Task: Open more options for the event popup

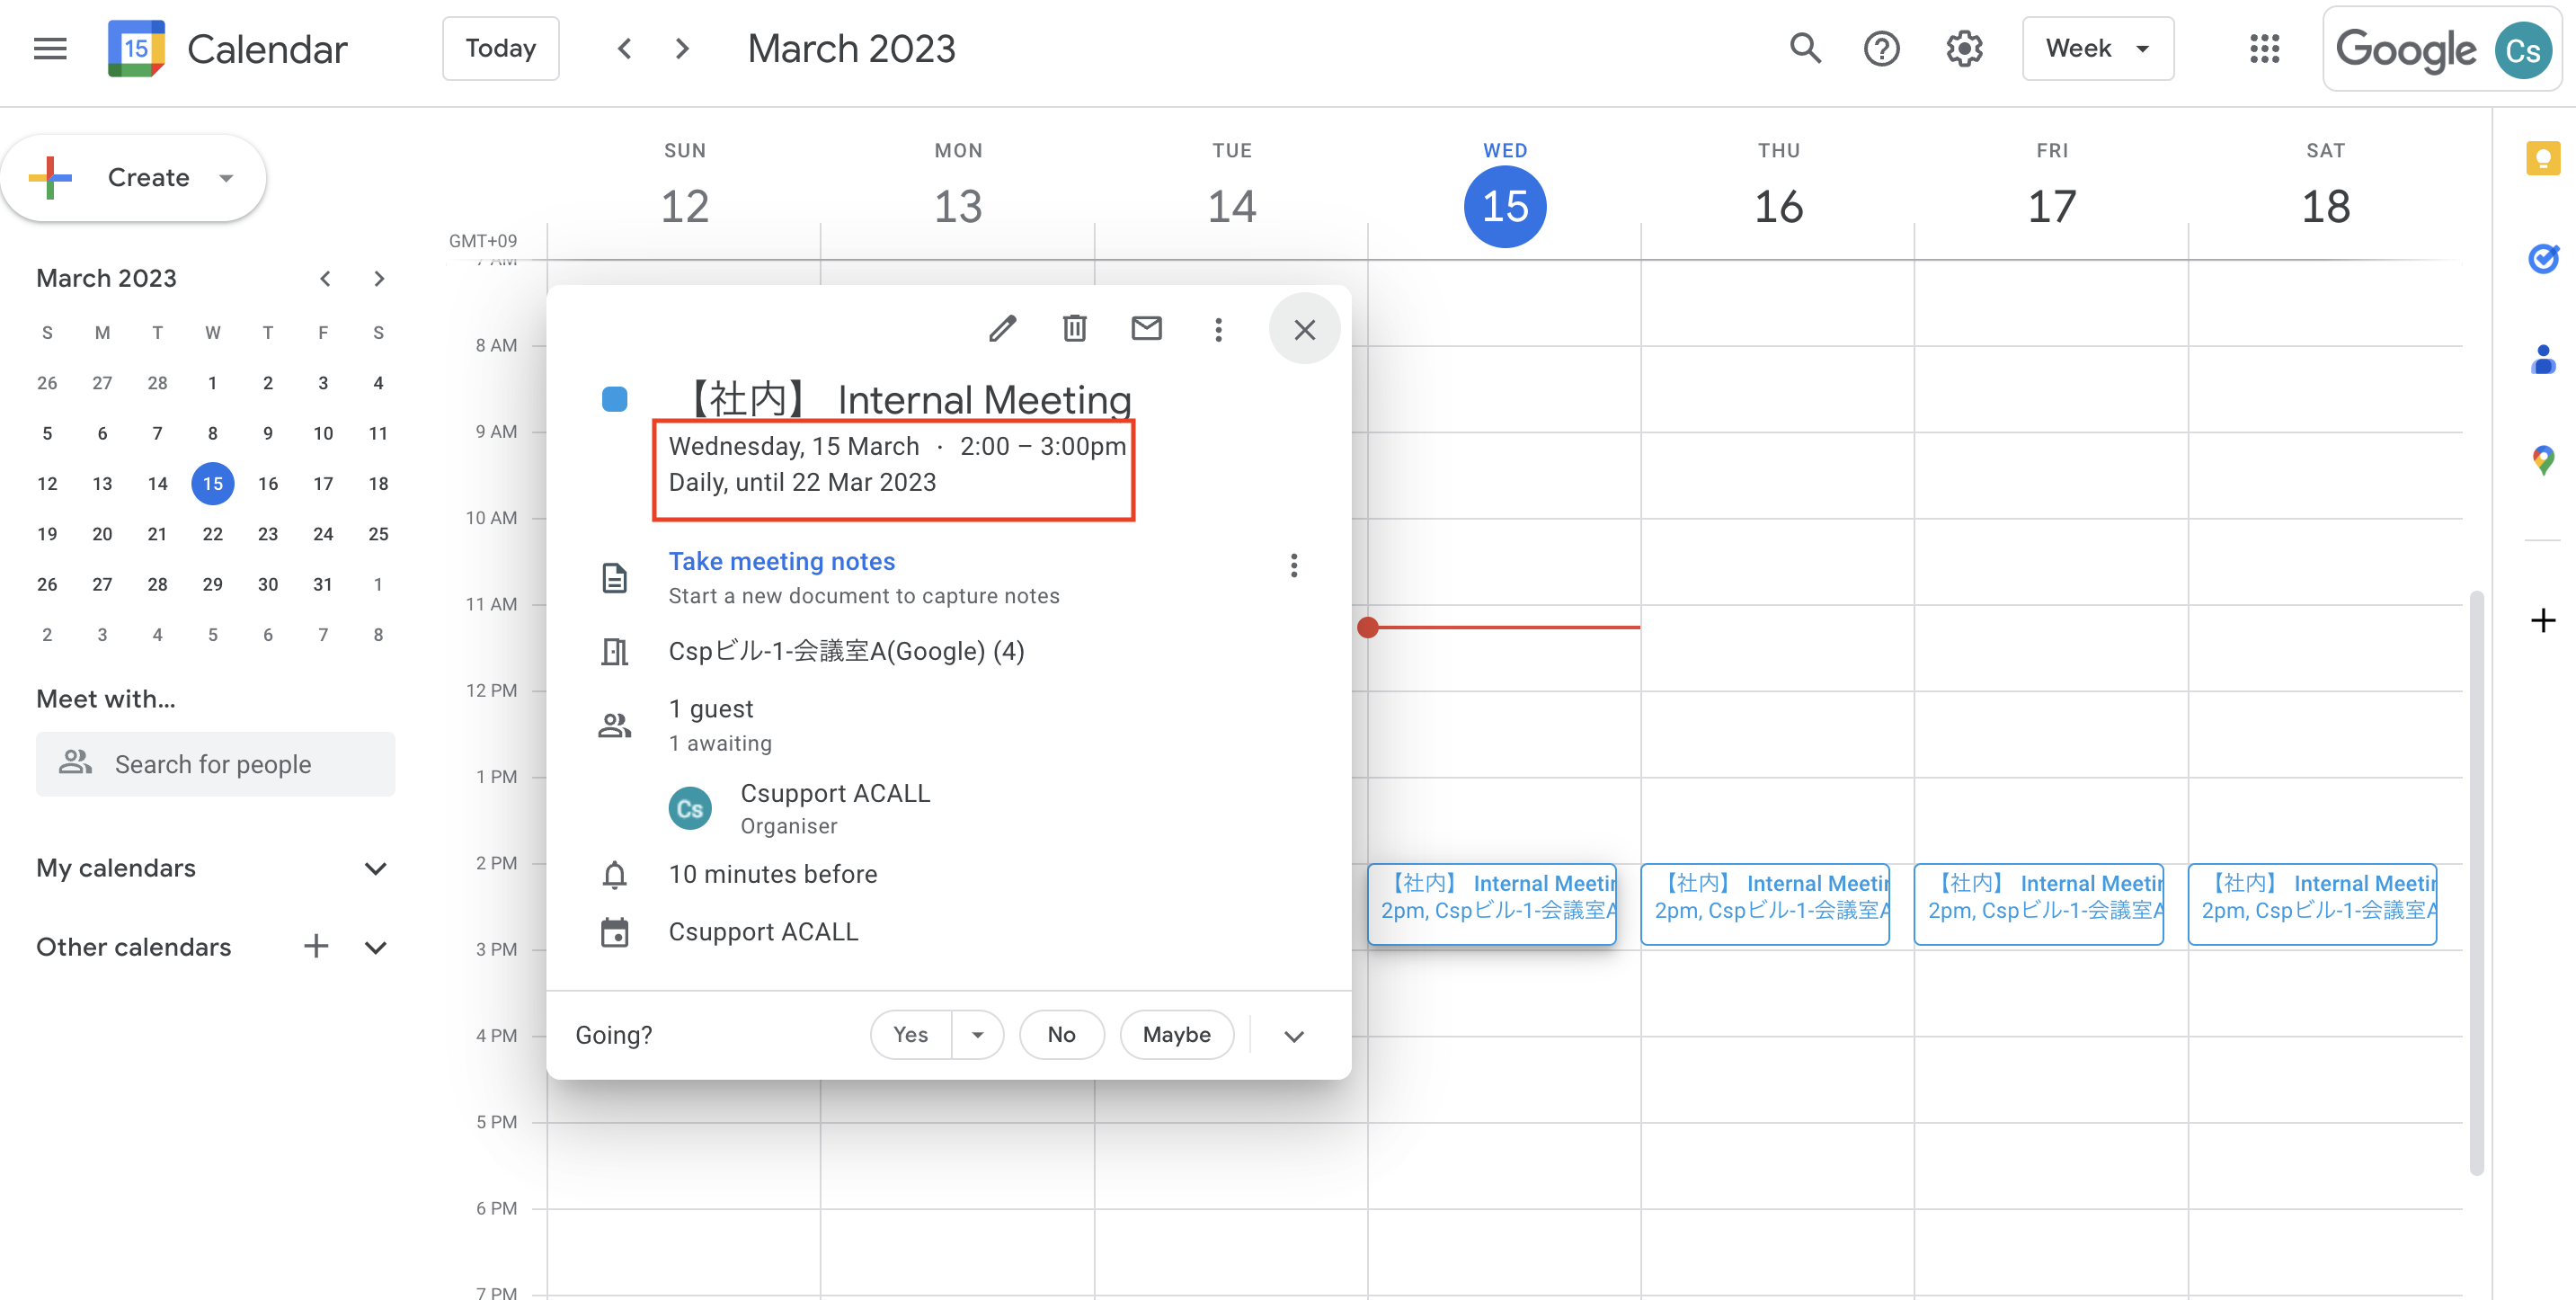Action: [1218, 328]
